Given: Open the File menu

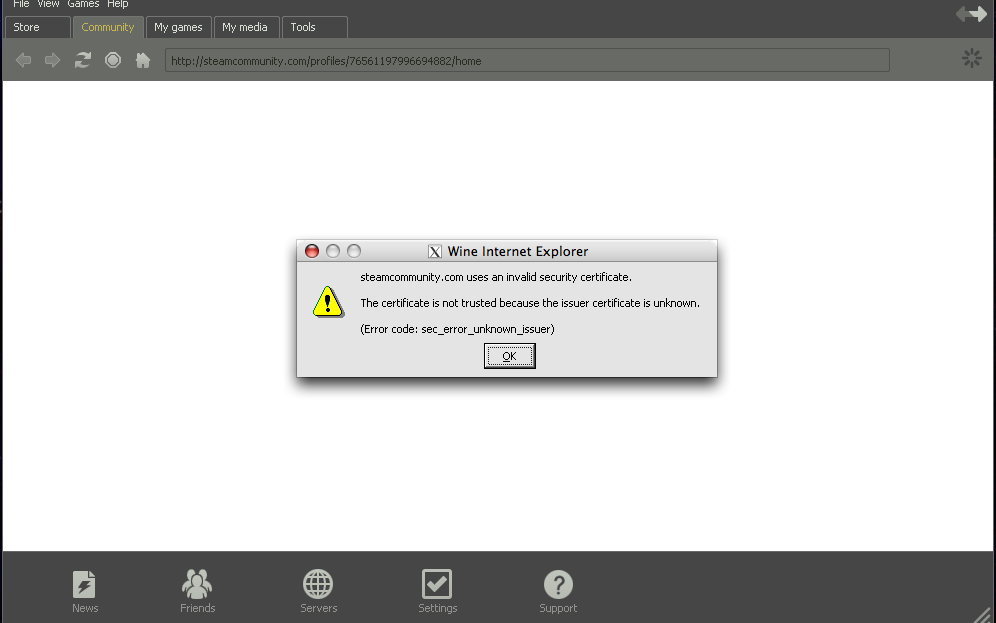Looking at the screenshot, I should (x=21, y=4).
